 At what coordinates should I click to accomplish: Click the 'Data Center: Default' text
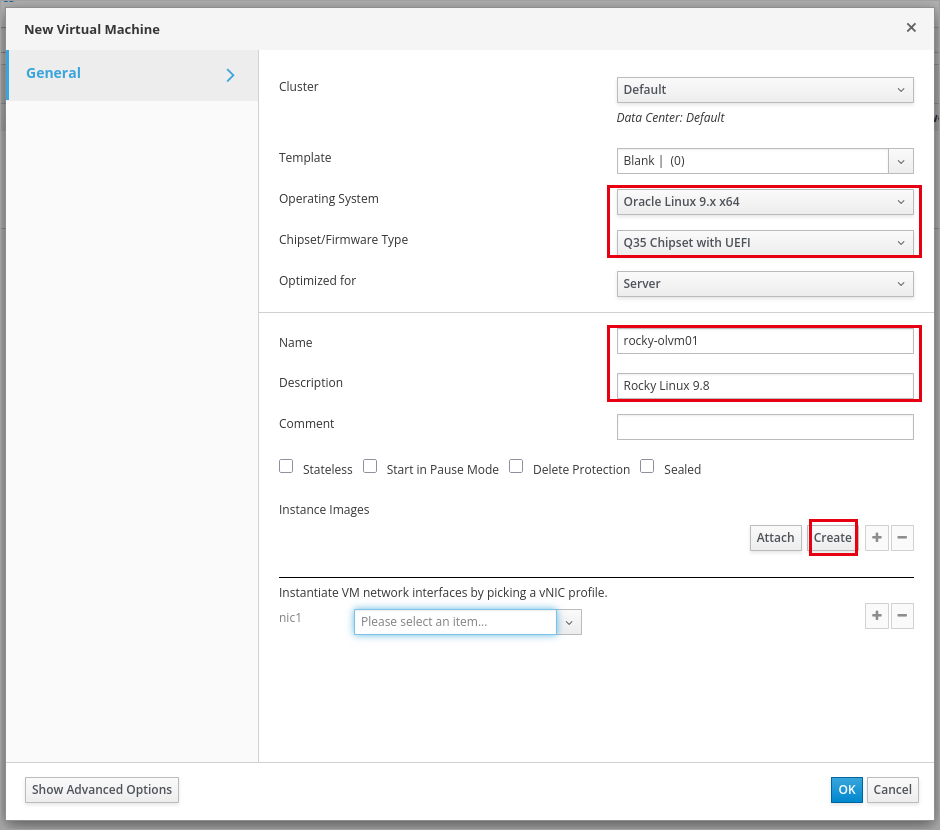pos(670,118)
